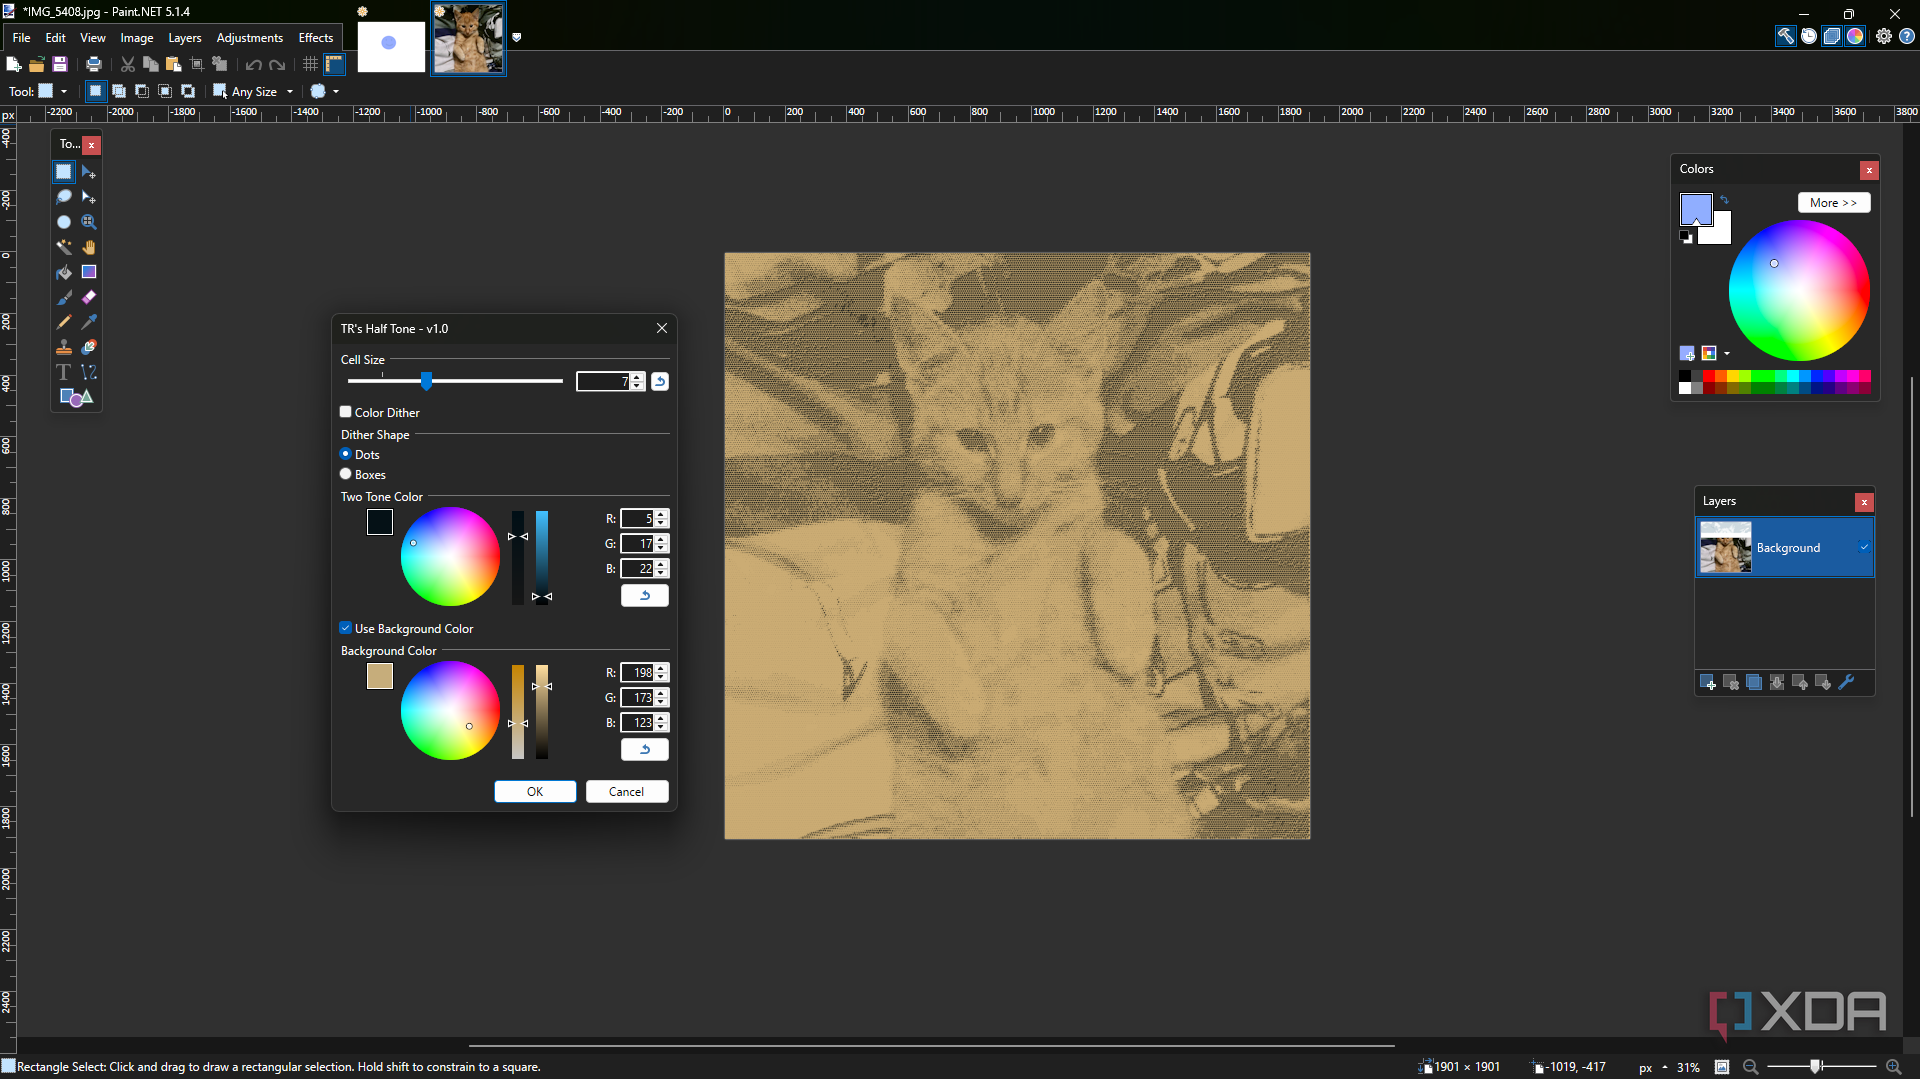Open the Any Size selection dropdown
The image size is (1920, 1080).
coord(290,92)
